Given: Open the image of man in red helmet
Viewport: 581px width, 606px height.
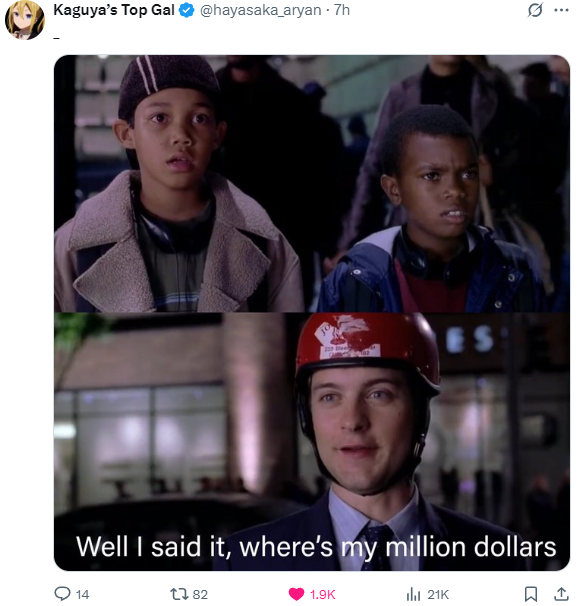Looking at the screenshot, I should click(312, 441).
